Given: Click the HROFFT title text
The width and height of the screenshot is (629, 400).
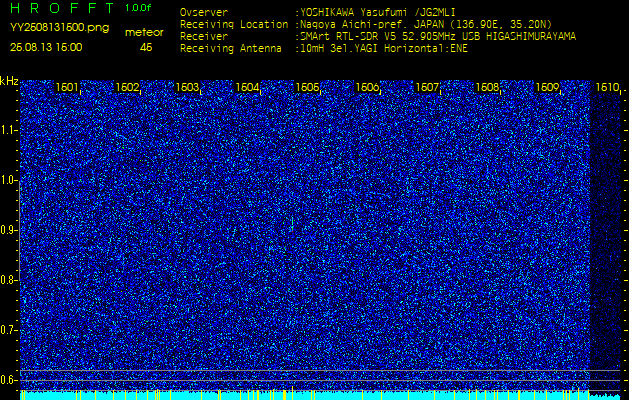Looking at the screenshot, I should (62, 8).
